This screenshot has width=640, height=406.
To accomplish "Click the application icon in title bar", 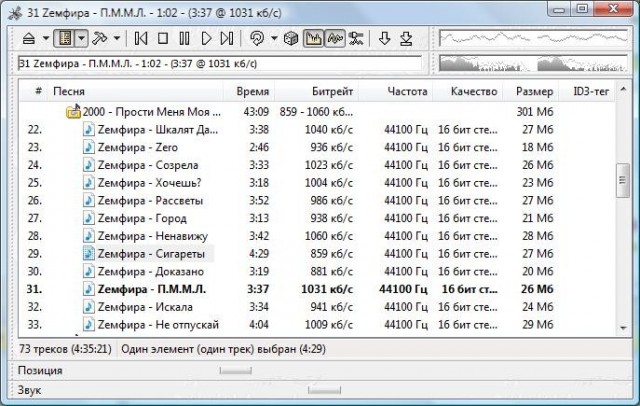I will tap(15, 13).
